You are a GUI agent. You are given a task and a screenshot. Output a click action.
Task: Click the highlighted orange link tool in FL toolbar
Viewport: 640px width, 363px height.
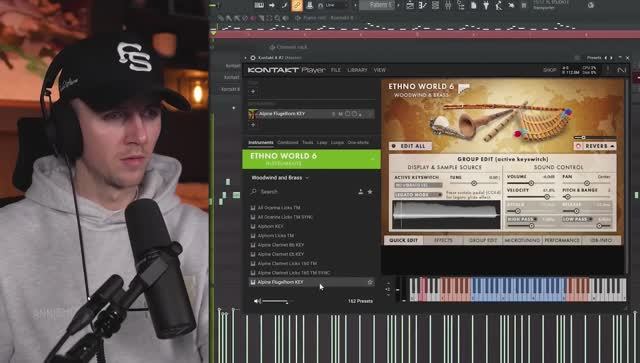tap(297, 5)
